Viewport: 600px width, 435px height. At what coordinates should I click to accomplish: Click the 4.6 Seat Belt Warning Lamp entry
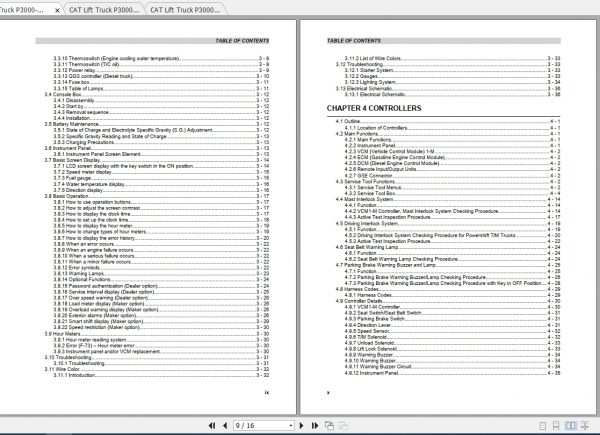448,247
